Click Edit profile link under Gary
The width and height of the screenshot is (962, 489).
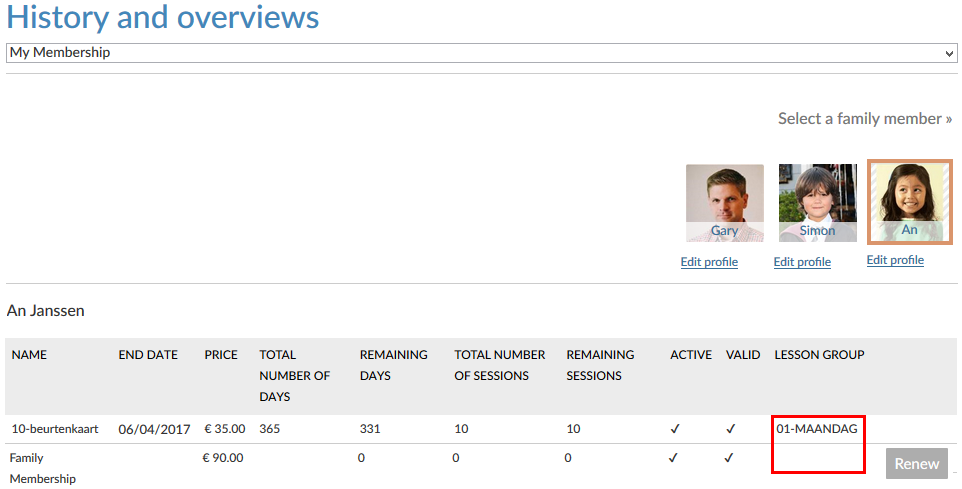pyautogui.click(x=709, y=262)
